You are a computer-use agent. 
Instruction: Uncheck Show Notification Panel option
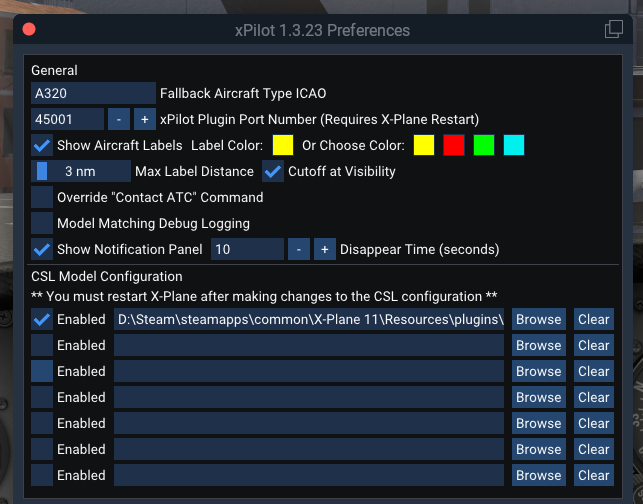click(42, 249)
